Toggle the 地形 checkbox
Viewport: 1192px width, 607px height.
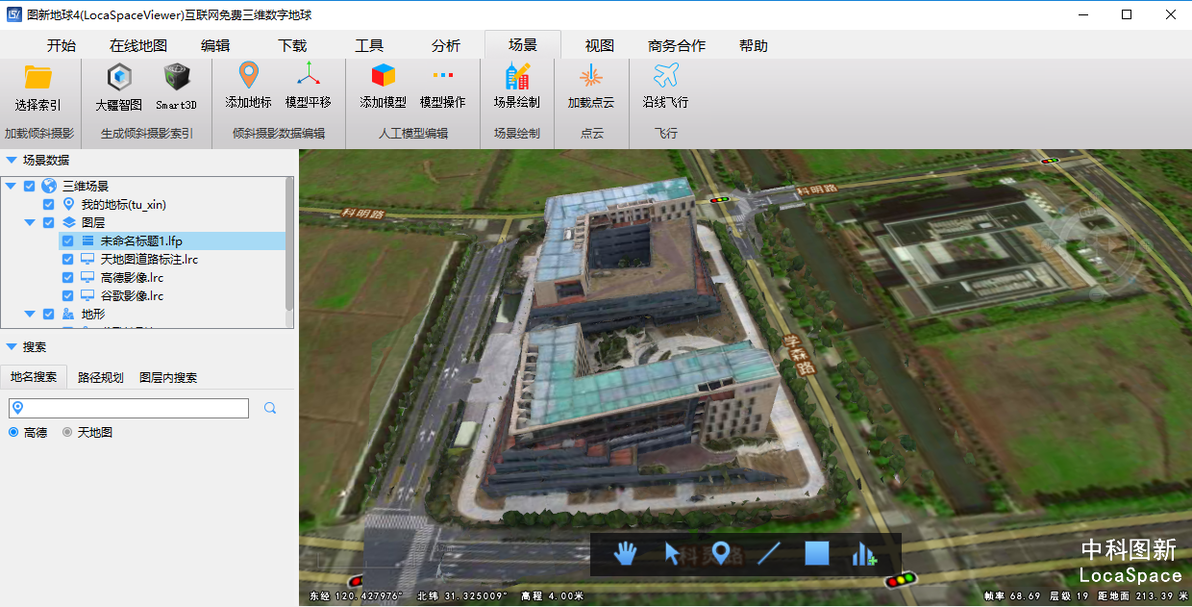click(x=49, y=314)
